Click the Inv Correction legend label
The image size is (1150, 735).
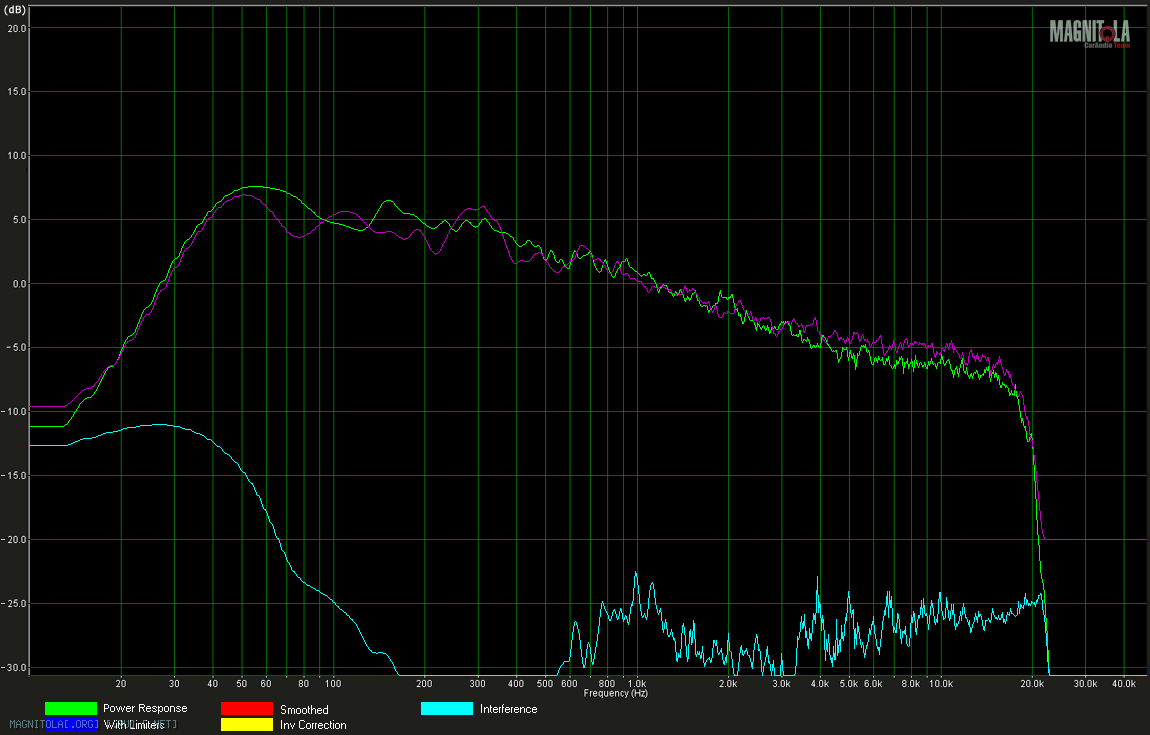(313, 725)
